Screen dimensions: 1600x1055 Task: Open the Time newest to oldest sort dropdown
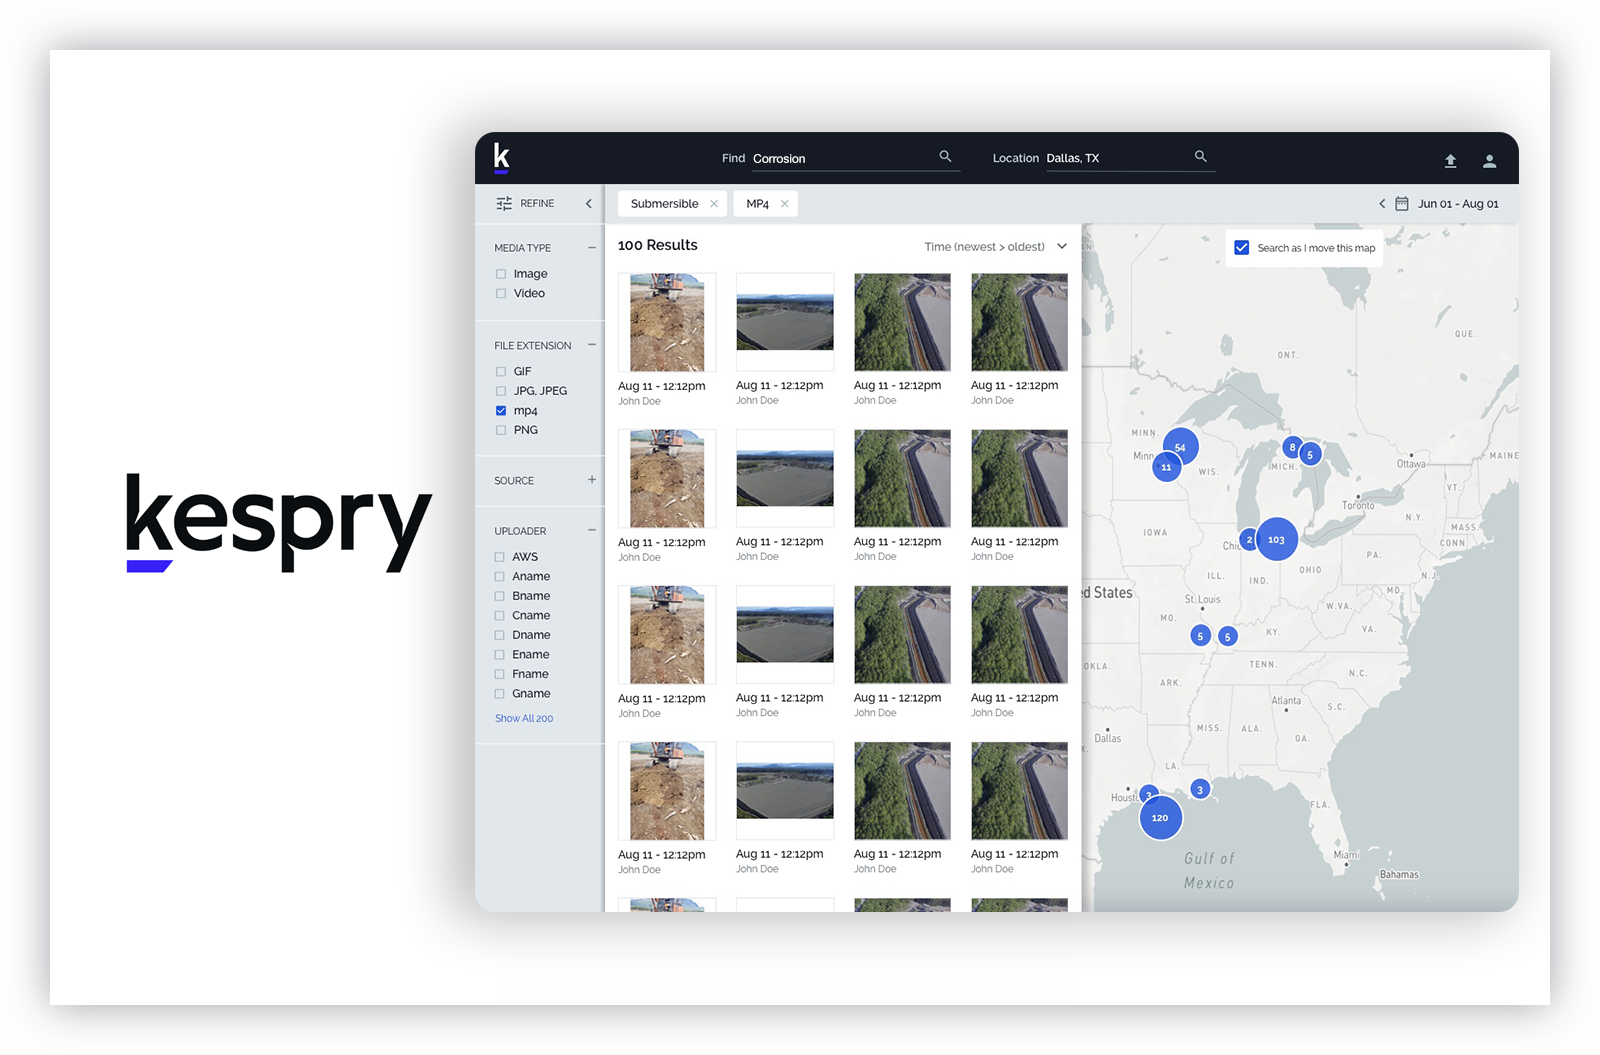tap(995, 247)
